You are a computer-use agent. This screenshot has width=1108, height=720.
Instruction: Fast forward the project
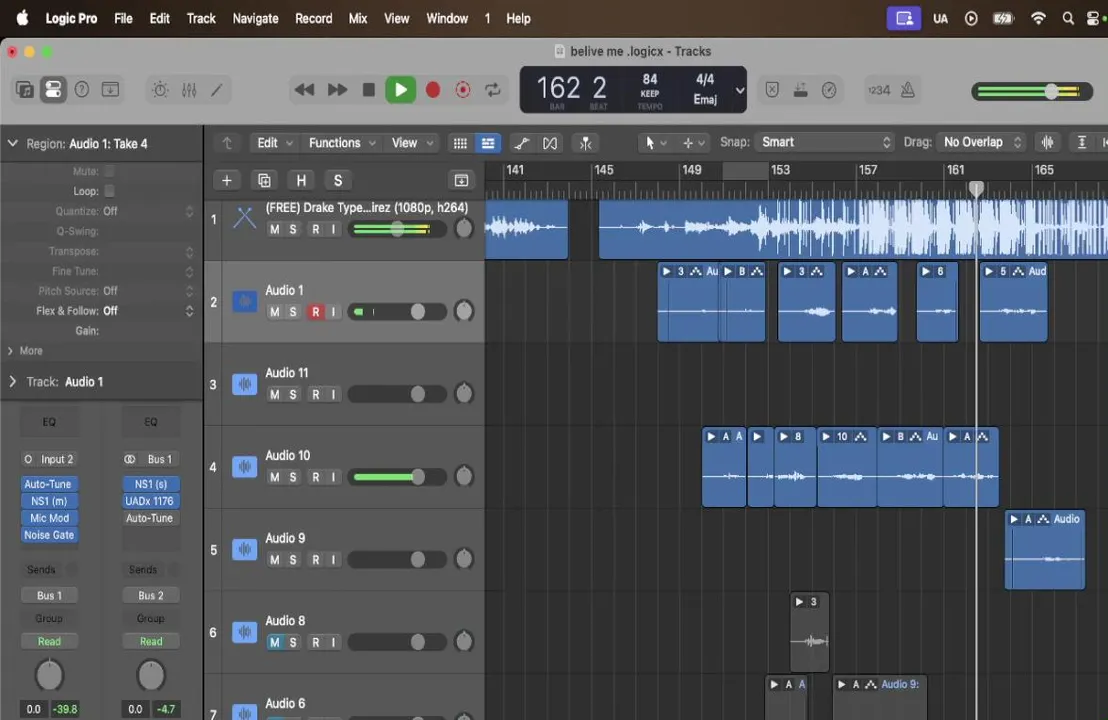[338, 90]
